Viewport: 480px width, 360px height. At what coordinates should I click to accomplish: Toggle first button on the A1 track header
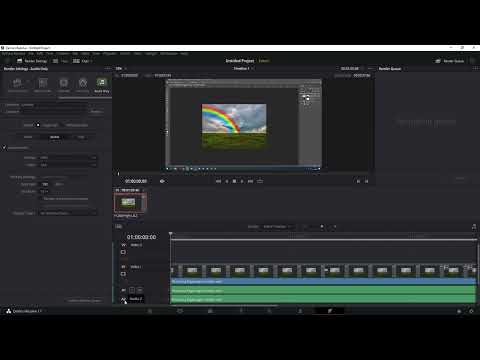(x=132, y=290)
